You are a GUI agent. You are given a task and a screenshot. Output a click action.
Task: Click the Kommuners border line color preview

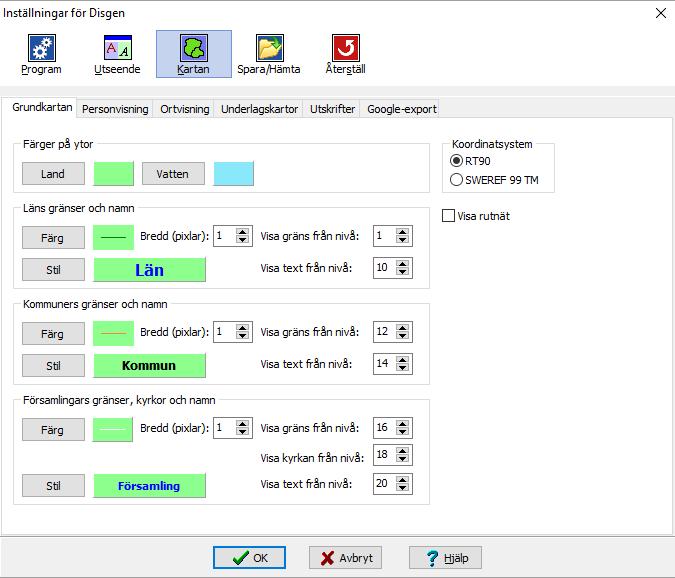coord(114,333)
